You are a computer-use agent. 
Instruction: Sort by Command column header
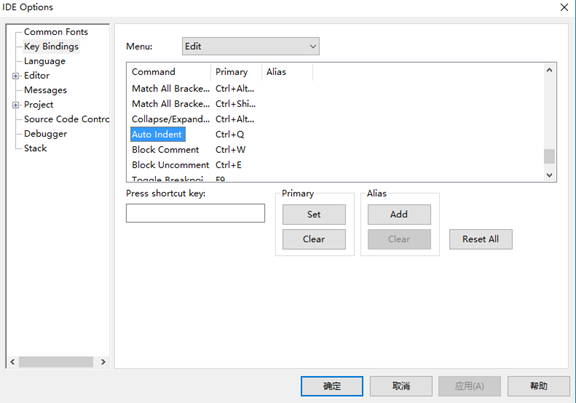click(169, 72)
